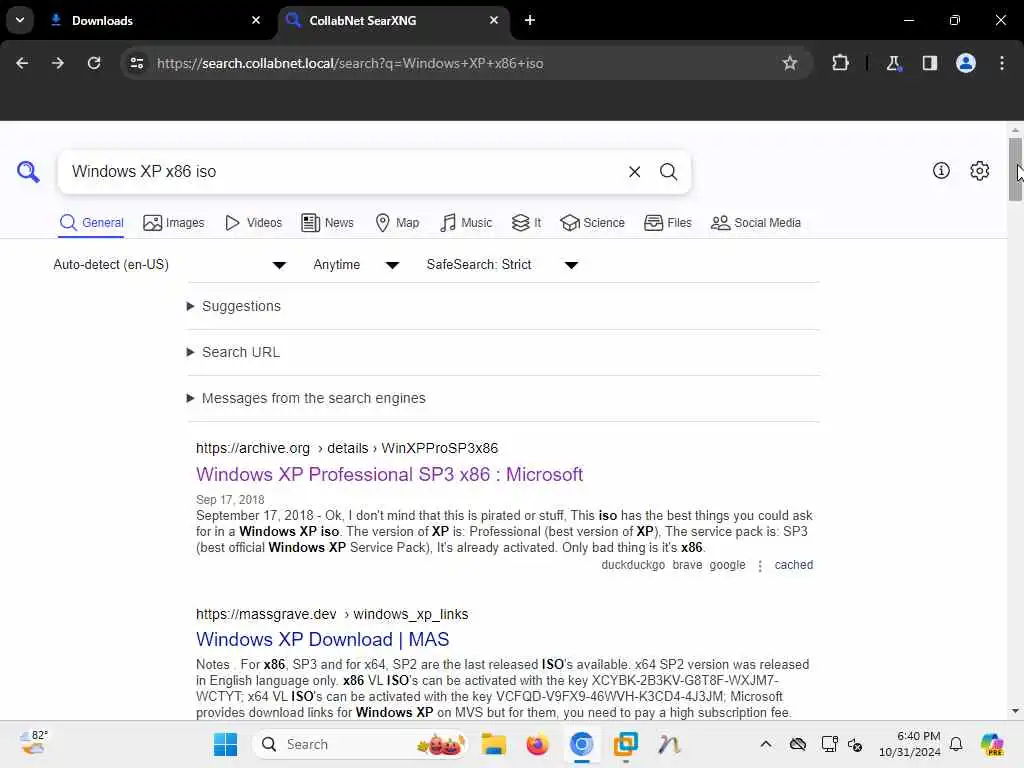The image size is (1024, 768).
Task: Bookmark this page with the star
Action: (x=790, y=63)
